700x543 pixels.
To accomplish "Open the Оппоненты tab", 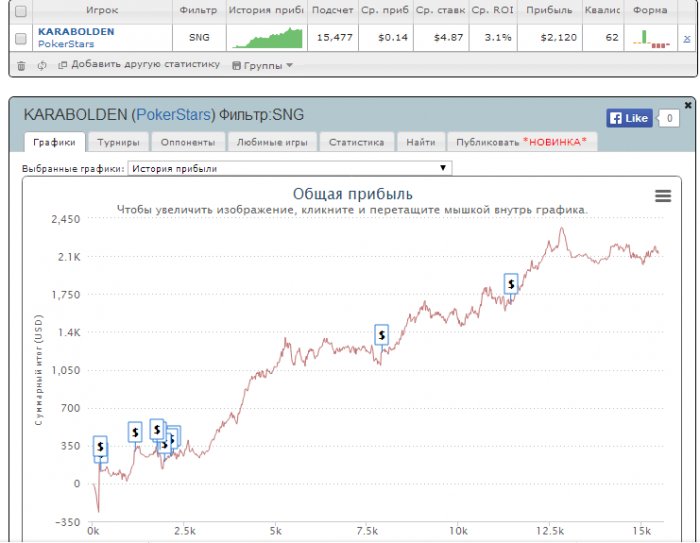I will point(188,142).
